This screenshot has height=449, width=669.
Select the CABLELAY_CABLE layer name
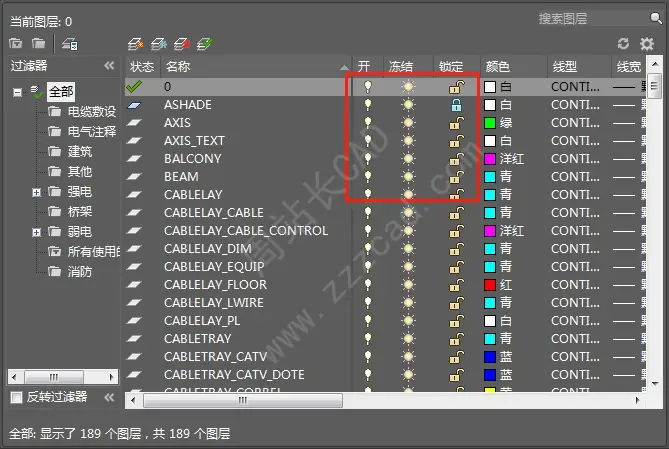[x=214, y=213]
